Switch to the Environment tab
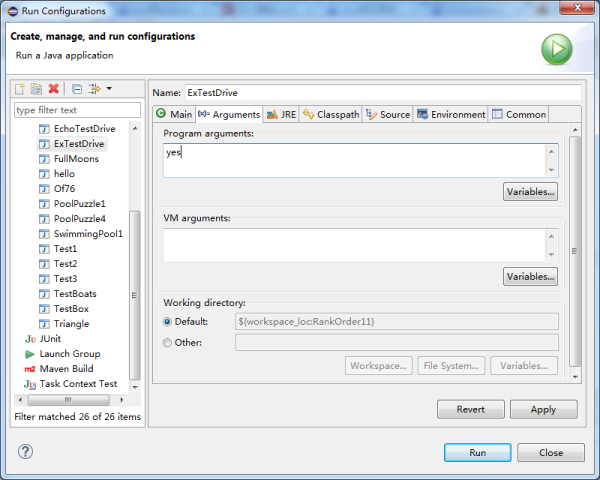This screenshot has height=480, width=600. (x=451, y=114)
